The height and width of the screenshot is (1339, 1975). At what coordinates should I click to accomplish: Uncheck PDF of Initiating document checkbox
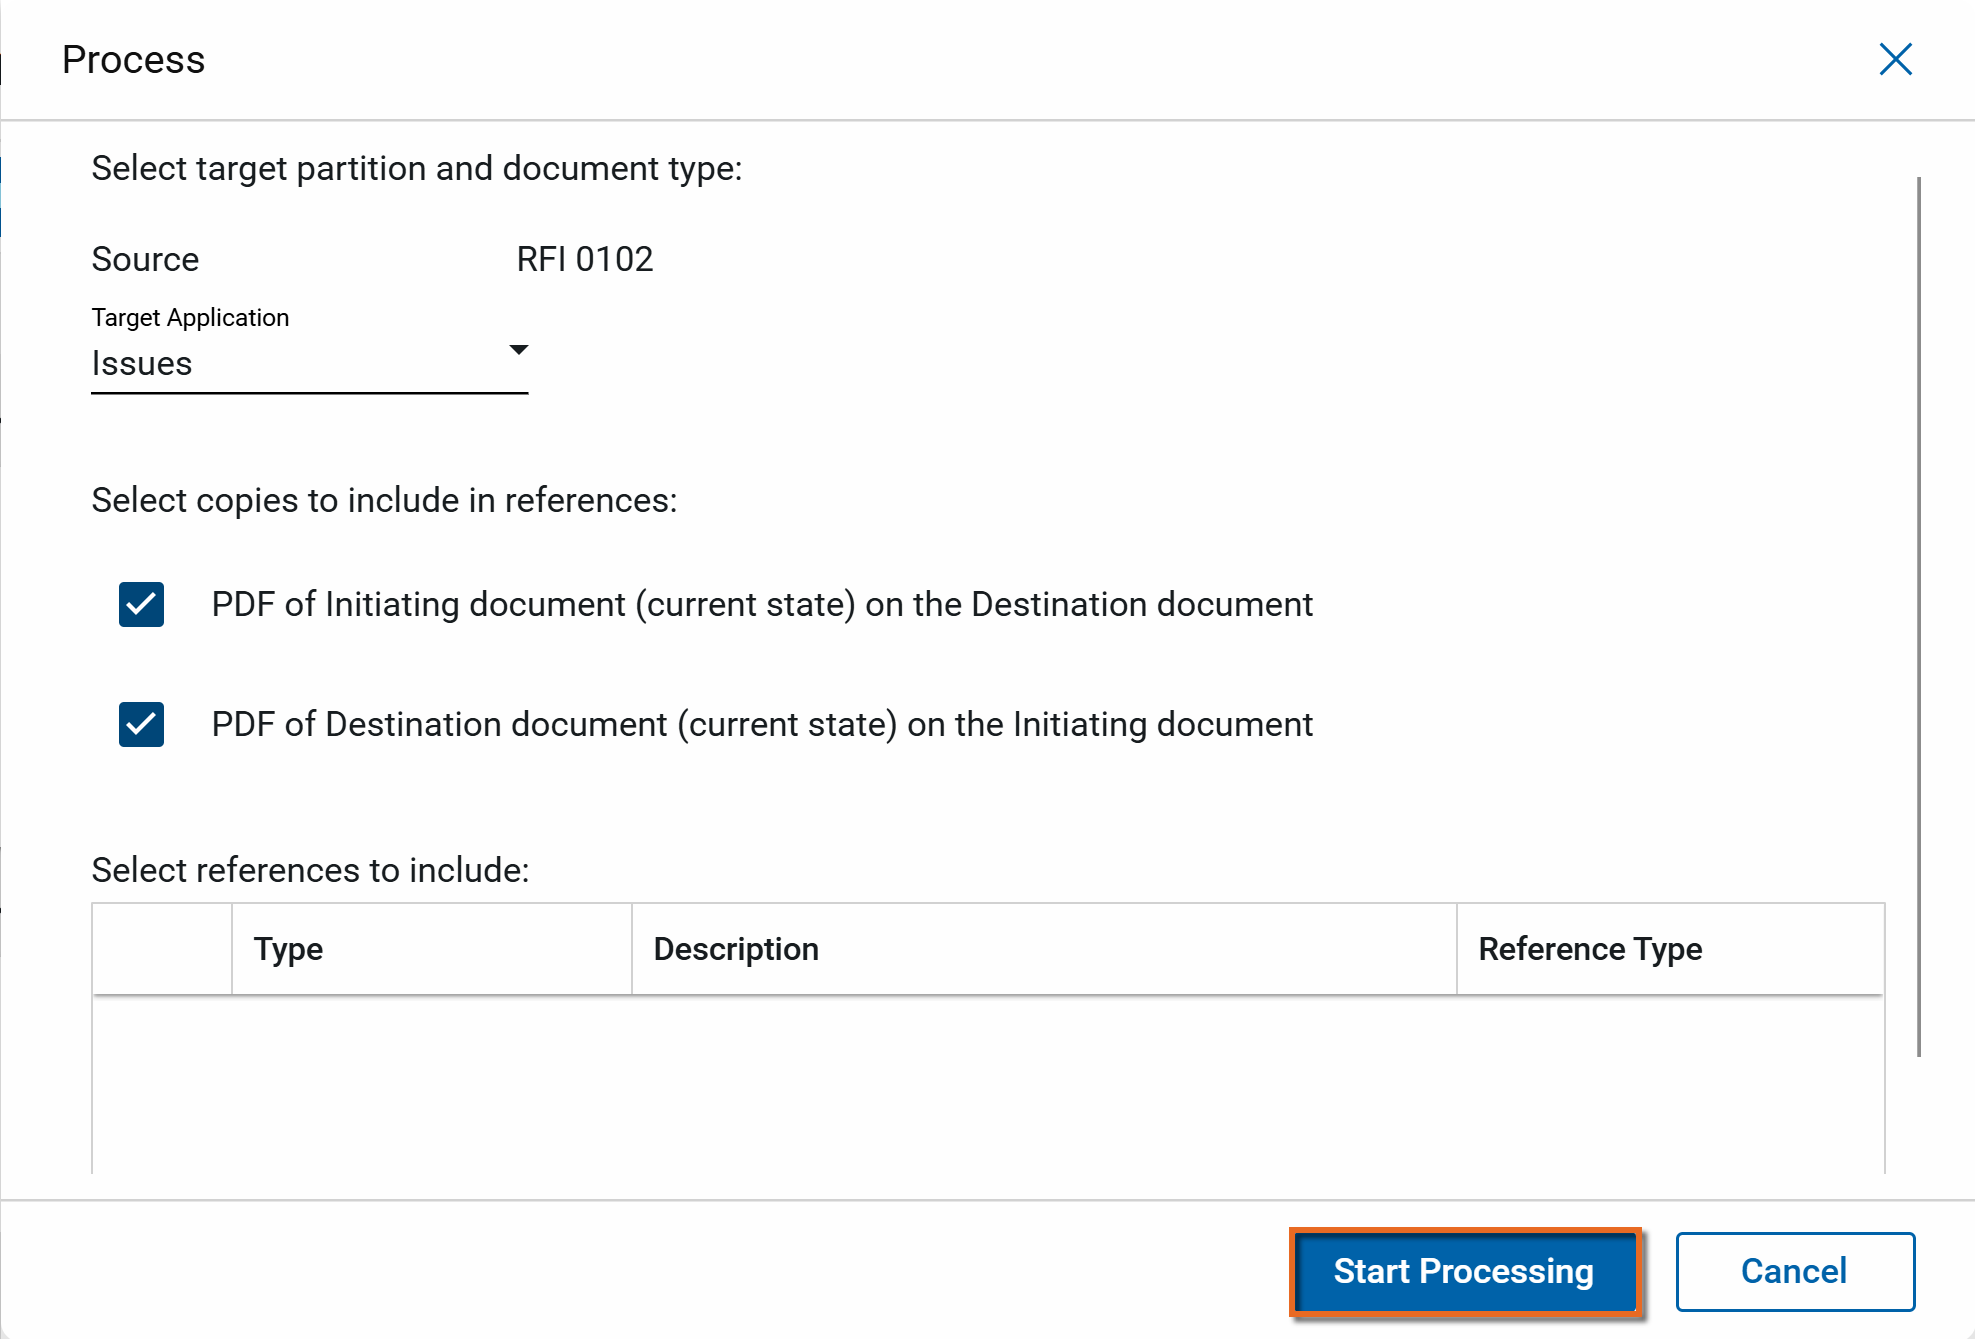tap(141, 605)
